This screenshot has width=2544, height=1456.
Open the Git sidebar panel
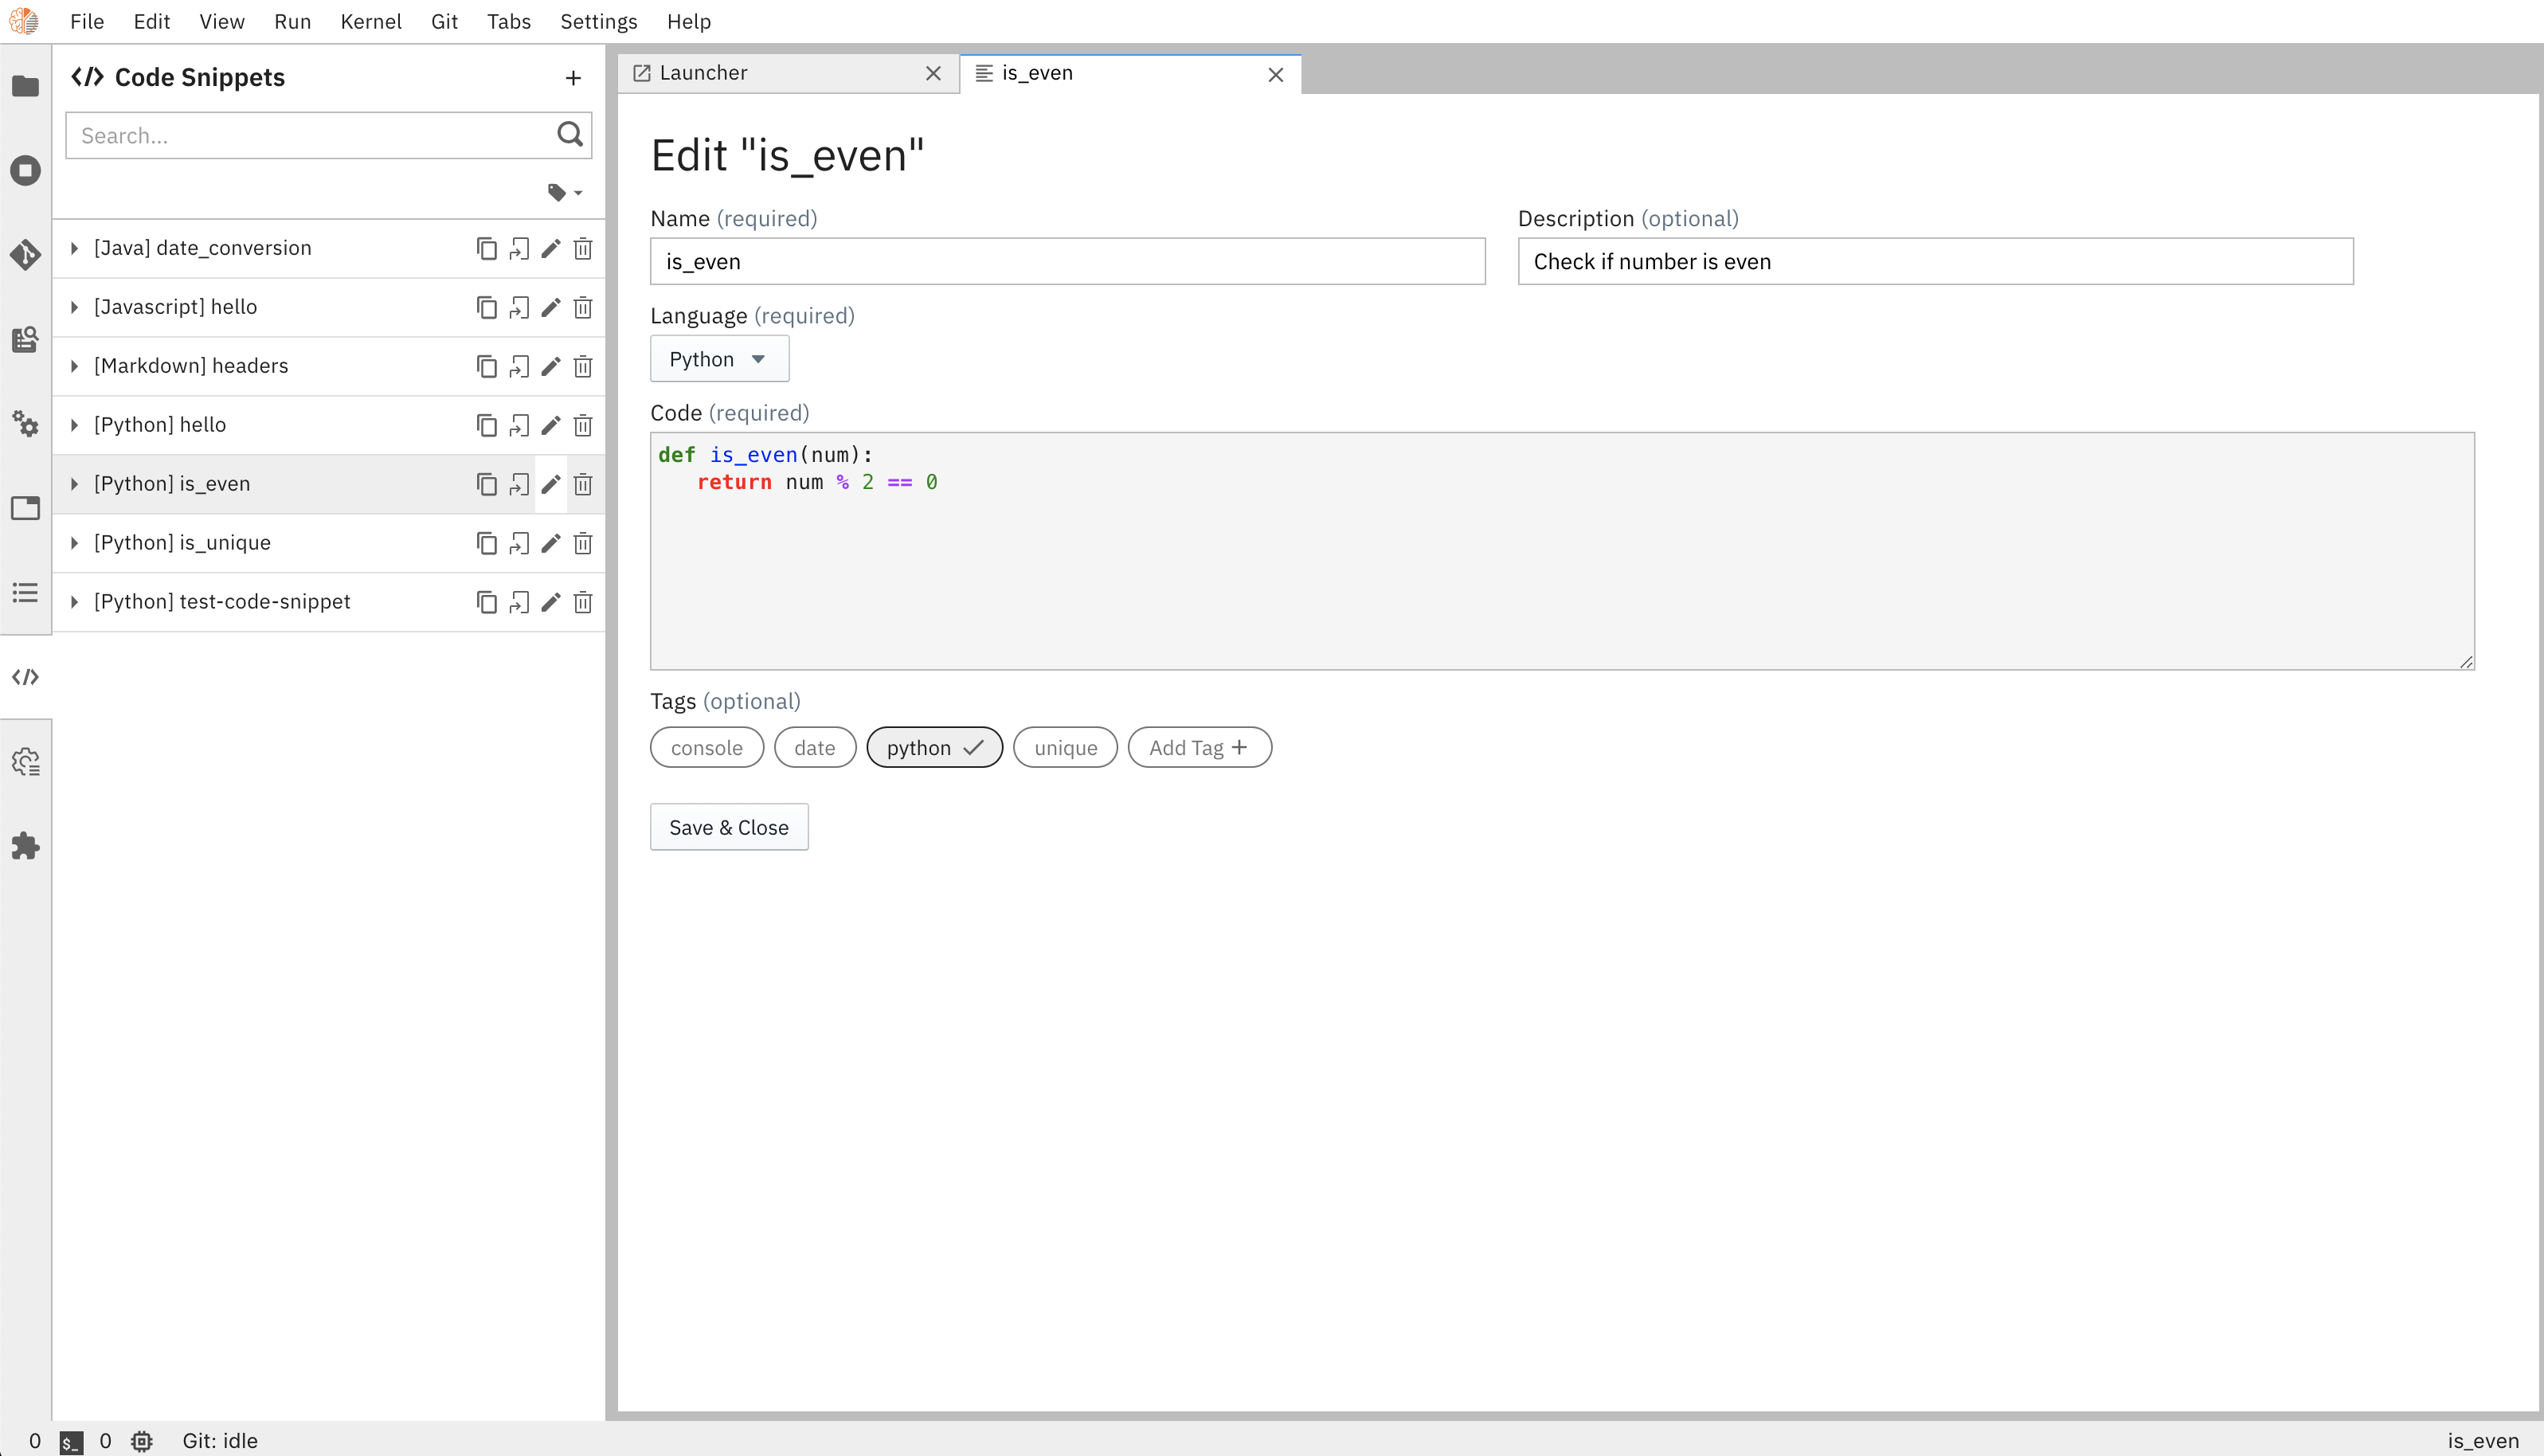(x=26, y=255)
